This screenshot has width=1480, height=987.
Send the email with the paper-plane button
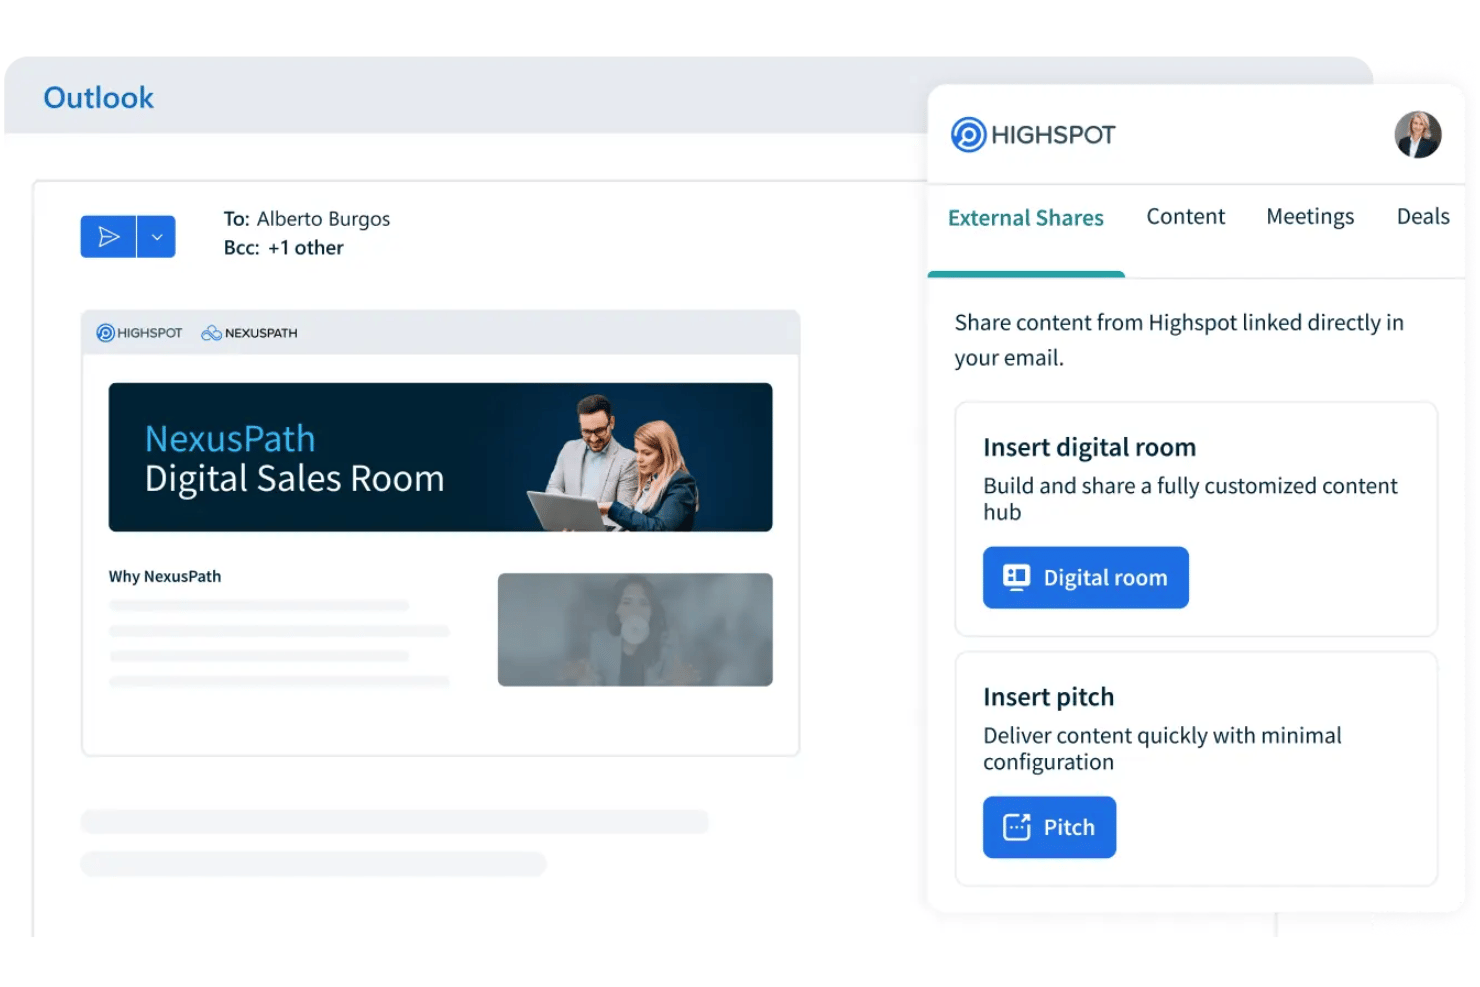pyautogui.click(x=108, y=237)
